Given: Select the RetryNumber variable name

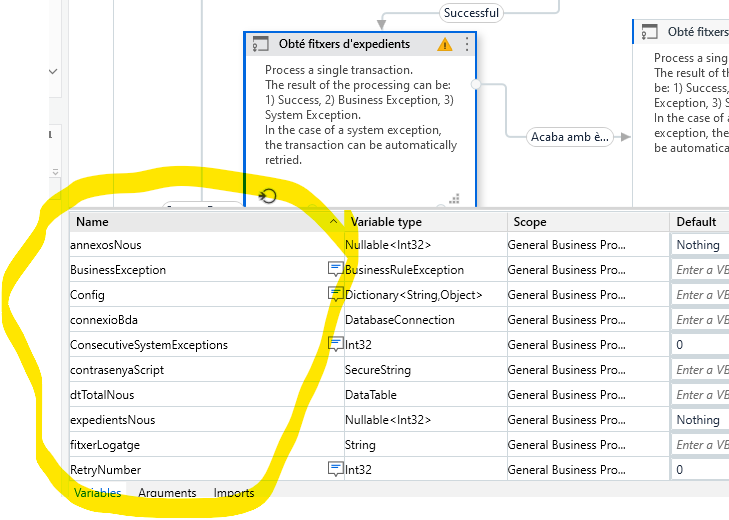Looking at the screenshot, I should tap(106, 470).
